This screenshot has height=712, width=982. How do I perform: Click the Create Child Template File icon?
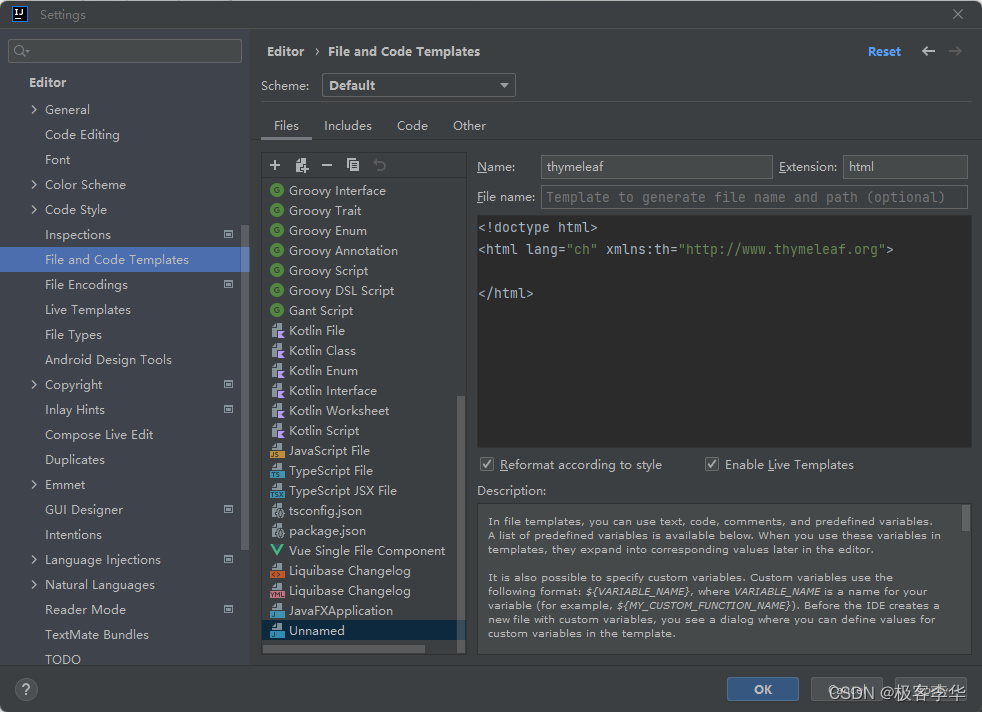tap(302, 165)
